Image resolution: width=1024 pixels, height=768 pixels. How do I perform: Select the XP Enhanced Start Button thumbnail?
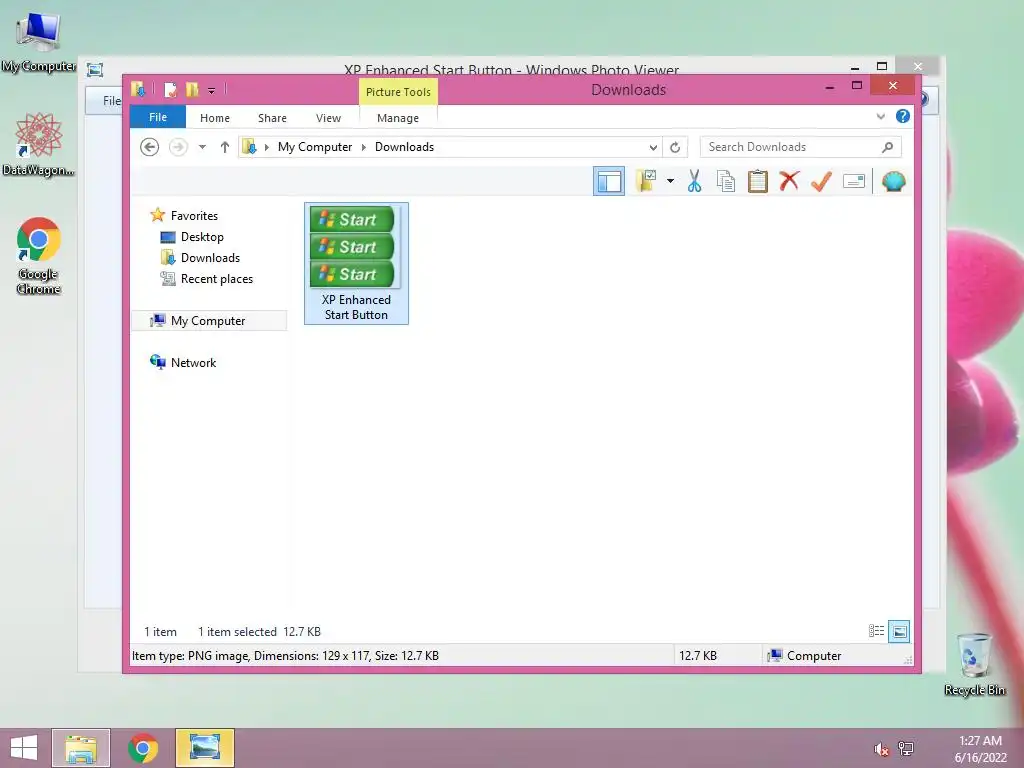[356, 263]
